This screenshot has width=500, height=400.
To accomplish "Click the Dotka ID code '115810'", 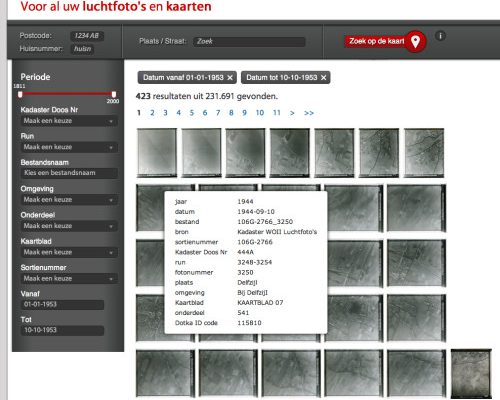I will pos(249,323).
